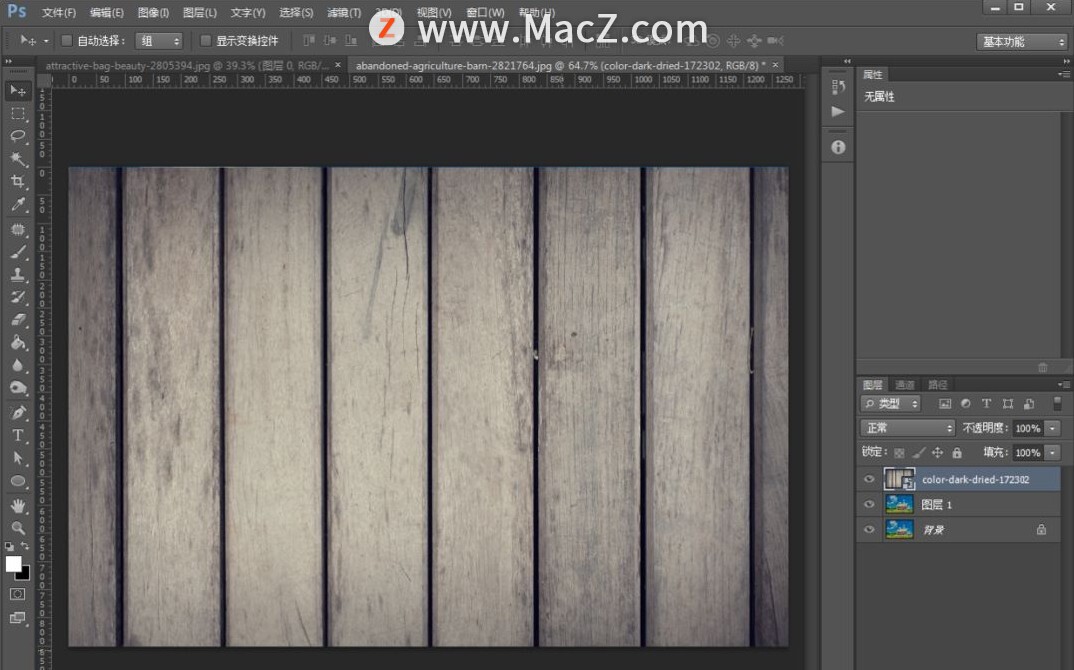The height and width of the screenshot is (670, 1074).
Task: Open the auto-select 组 dropdown
Action: coord(159,41)
